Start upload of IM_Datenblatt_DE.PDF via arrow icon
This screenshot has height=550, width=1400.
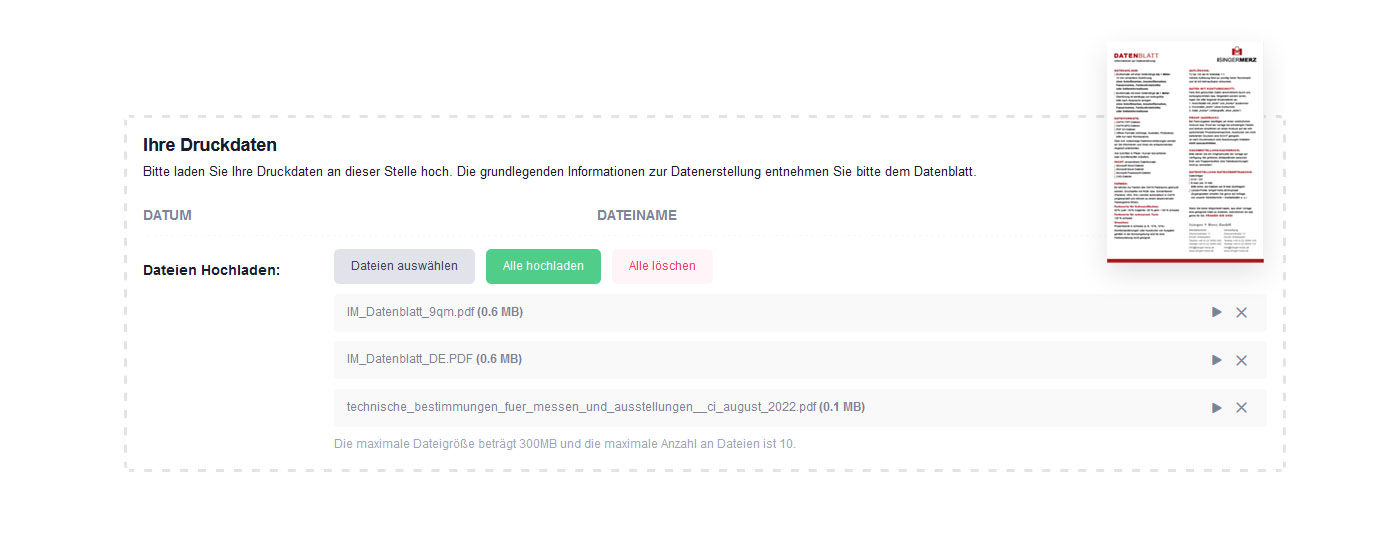(1216, 360)
